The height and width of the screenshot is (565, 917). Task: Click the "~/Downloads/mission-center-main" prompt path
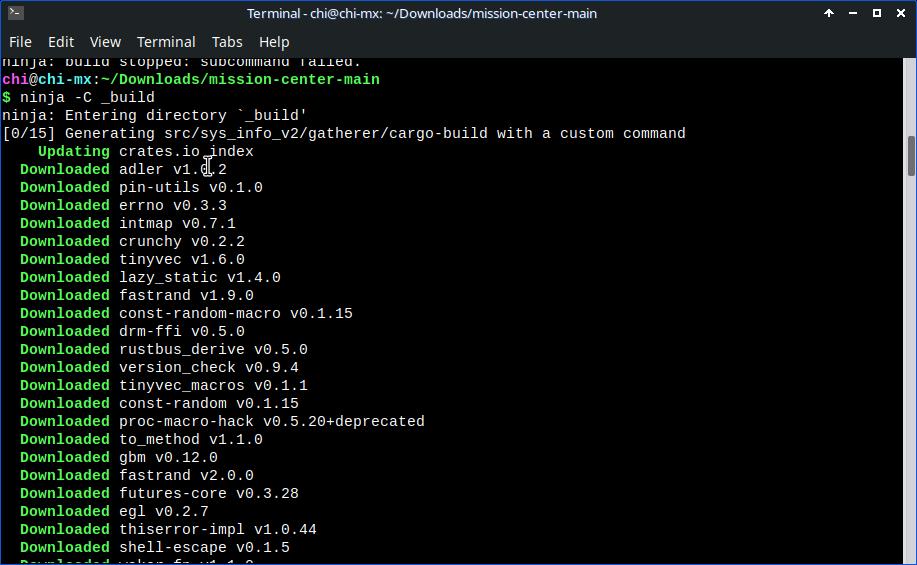[x=239, y=79]
